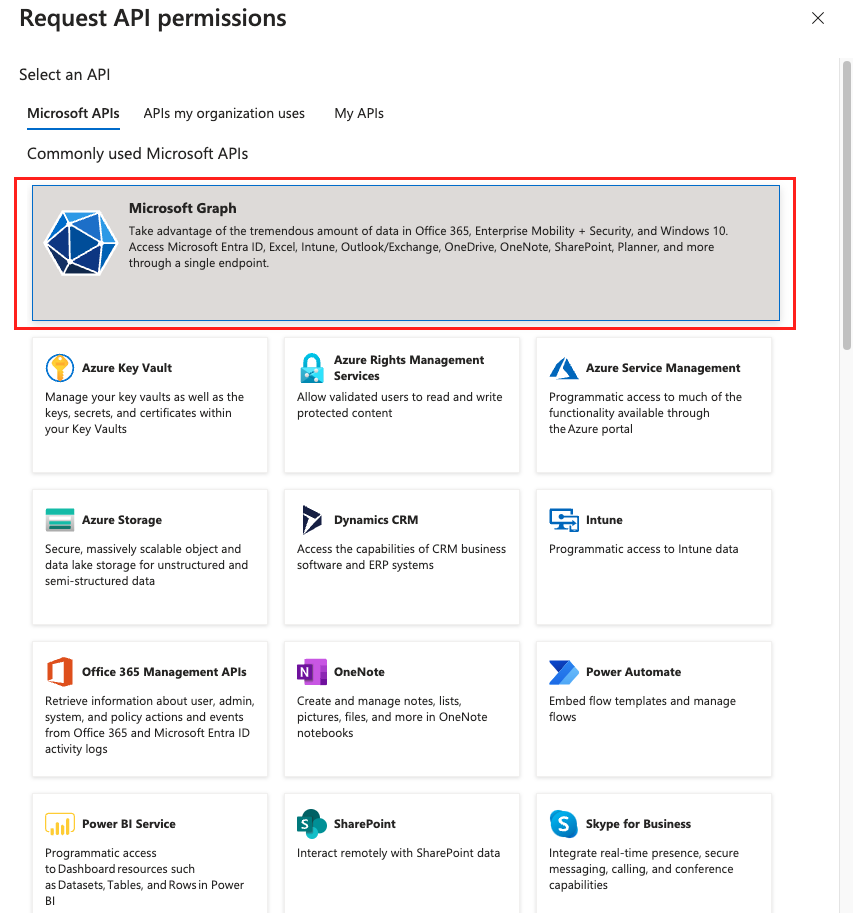
Task: Choose the Dynamics CRM title
Action: pos(376,520)
